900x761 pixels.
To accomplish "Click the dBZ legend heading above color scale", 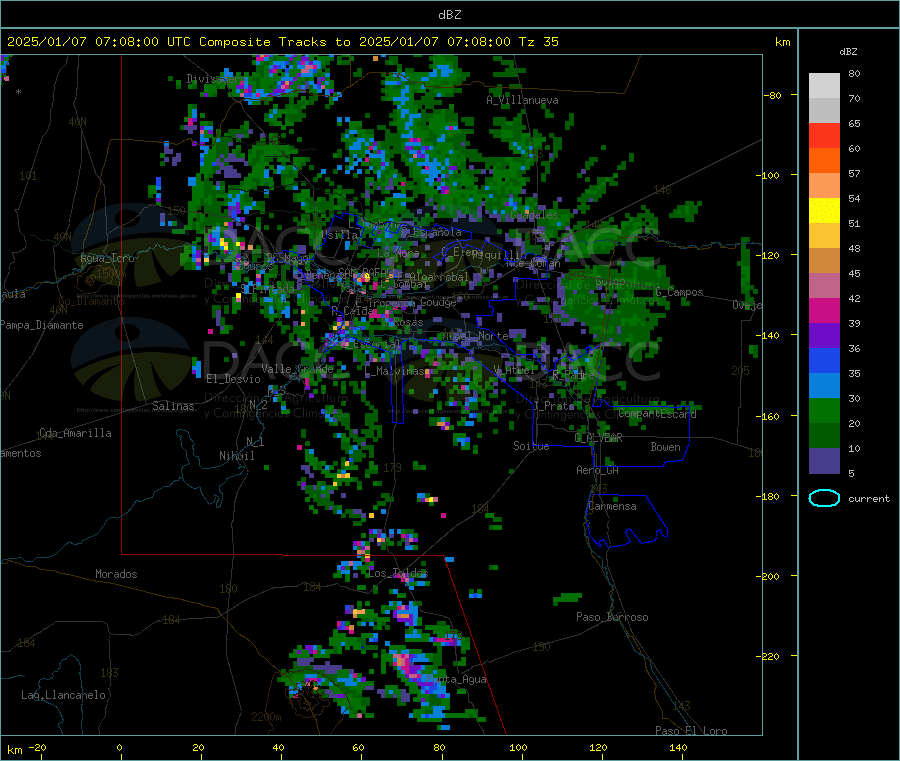I will coord(848,52).
